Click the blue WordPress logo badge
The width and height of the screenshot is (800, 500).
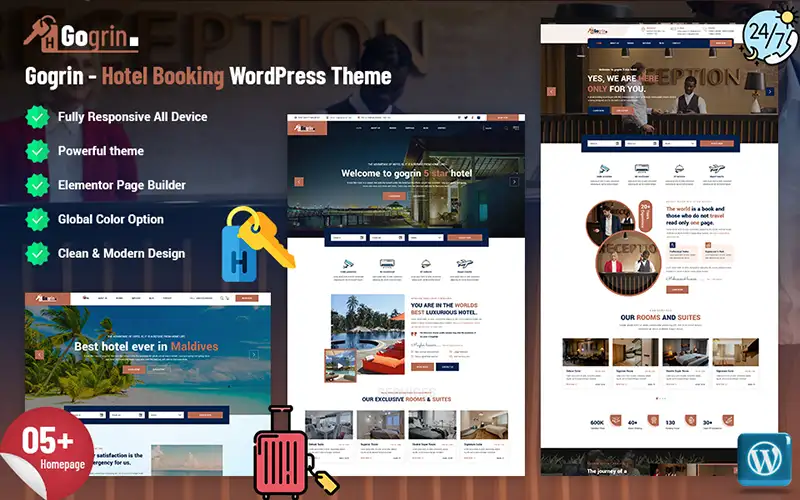coord(764,459)
